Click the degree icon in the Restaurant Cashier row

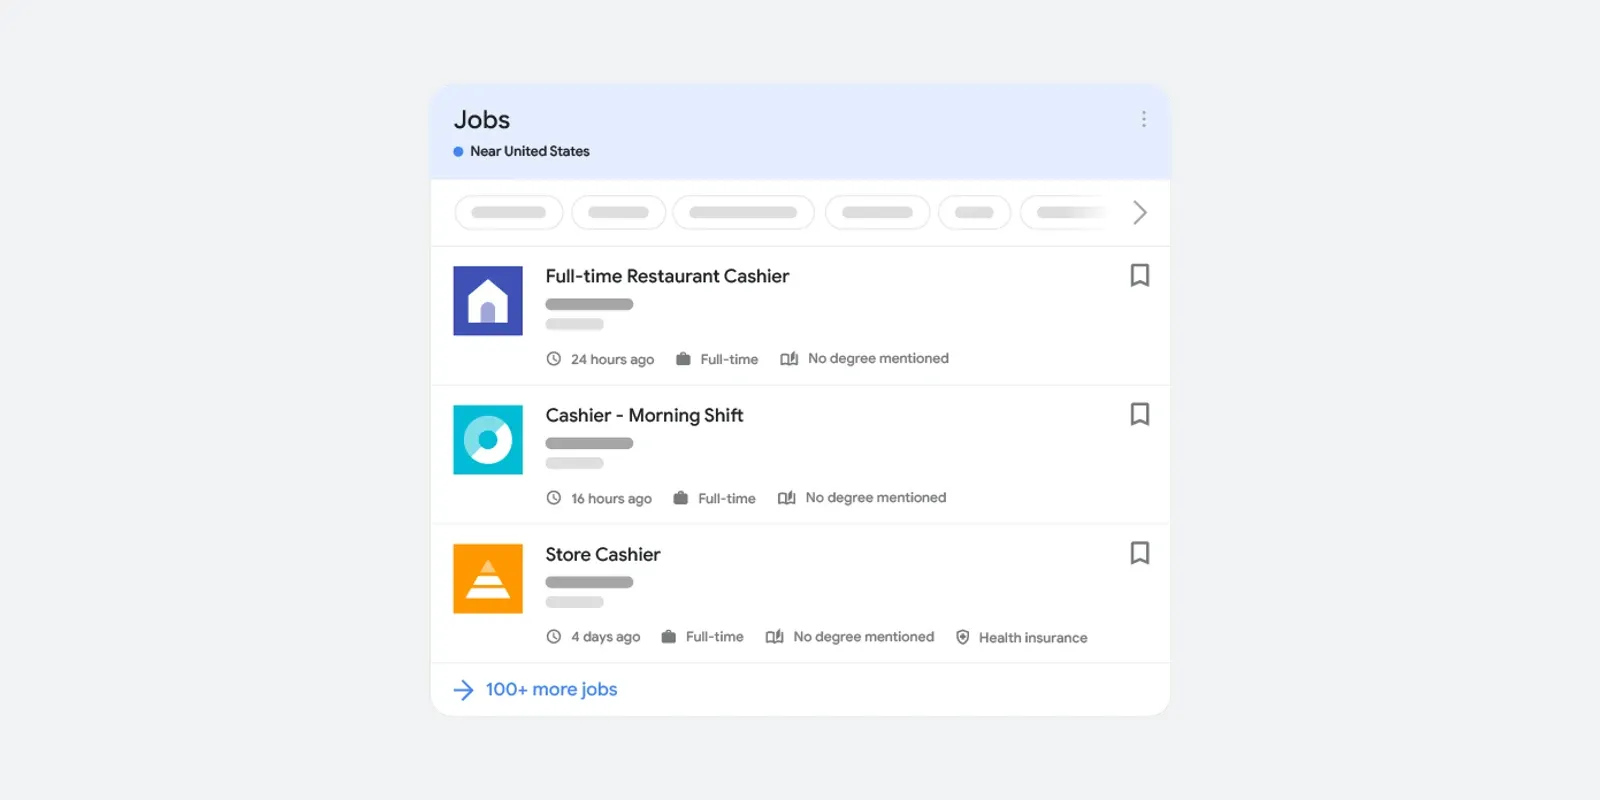point(789,359)
